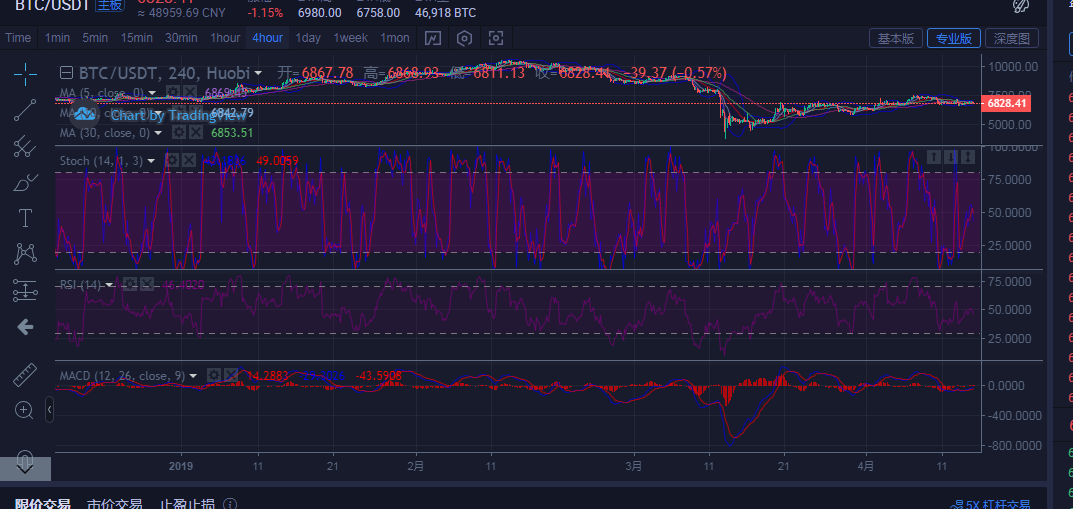Image resolution: width=1073 pixels, height=509 pixels.
Task: Collapse the BTC/USDT legend box
Action: (66, 73)
